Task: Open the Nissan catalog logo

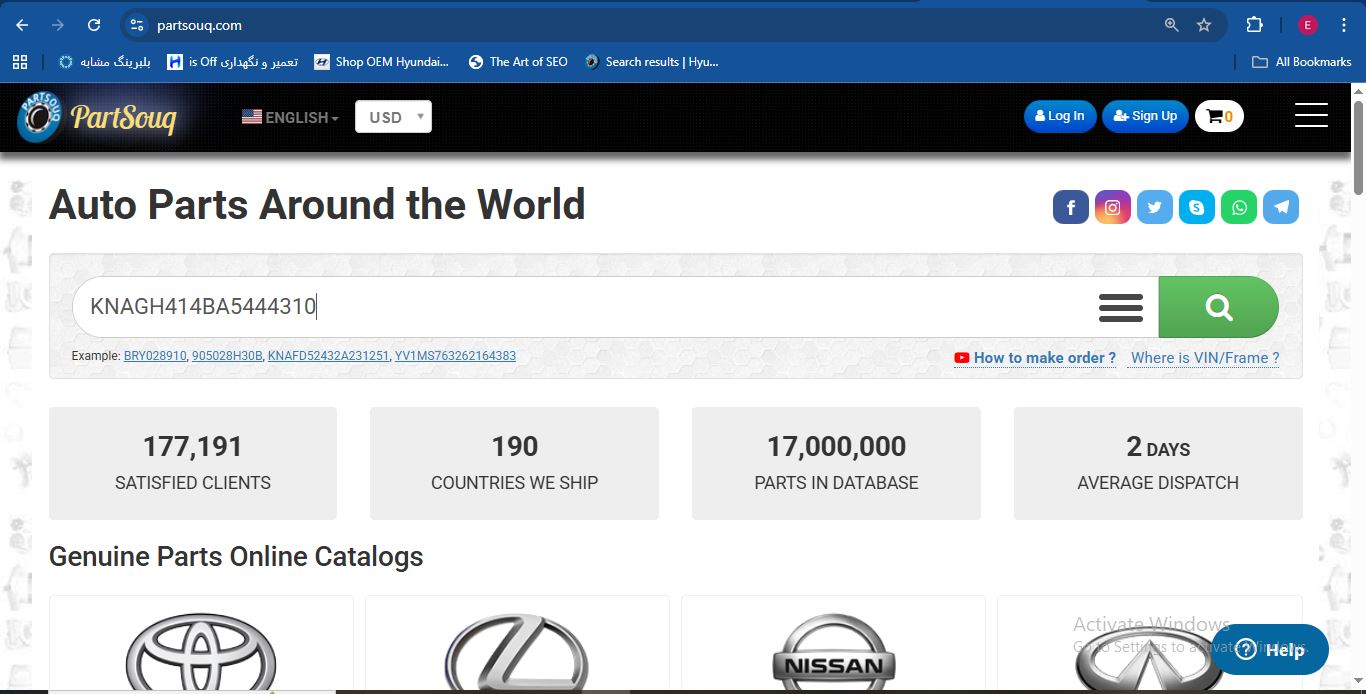Action: (x=833, y=653)
